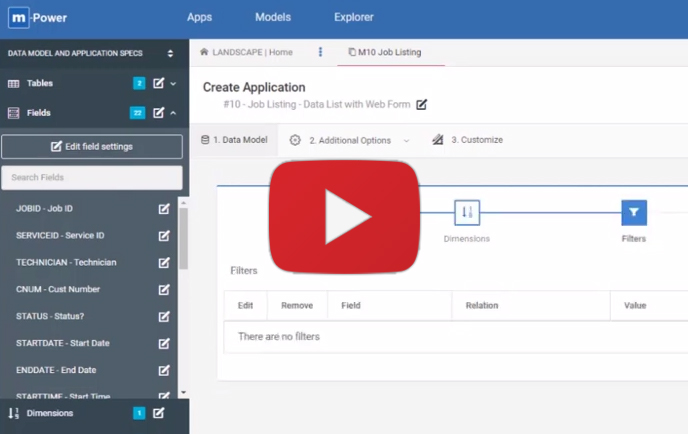Screen dimensions: 688x434
Task: Play the video with the red button
Action: point(343,215)
